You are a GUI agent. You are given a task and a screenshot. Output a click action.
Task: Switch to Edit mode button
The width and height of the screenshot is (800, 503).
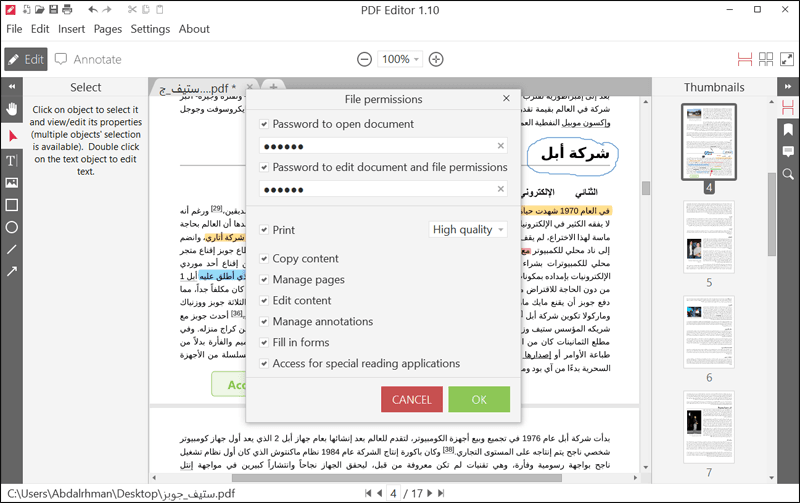pos(26,59)
